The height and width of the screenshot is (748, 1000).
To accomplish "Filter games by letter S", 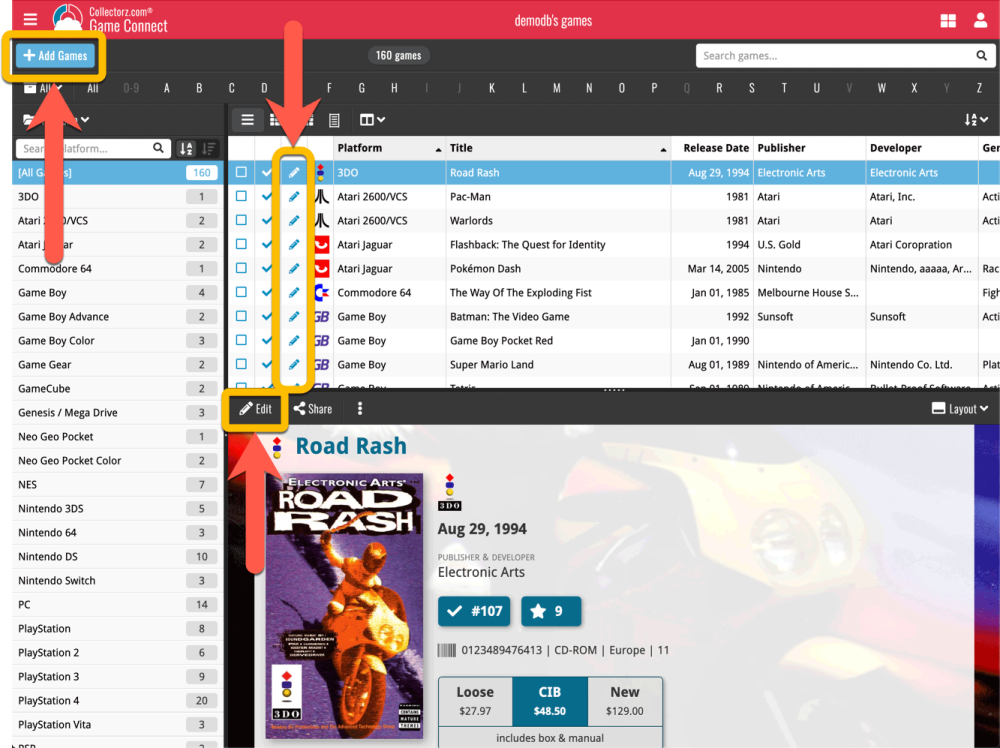I will (751, 88).
